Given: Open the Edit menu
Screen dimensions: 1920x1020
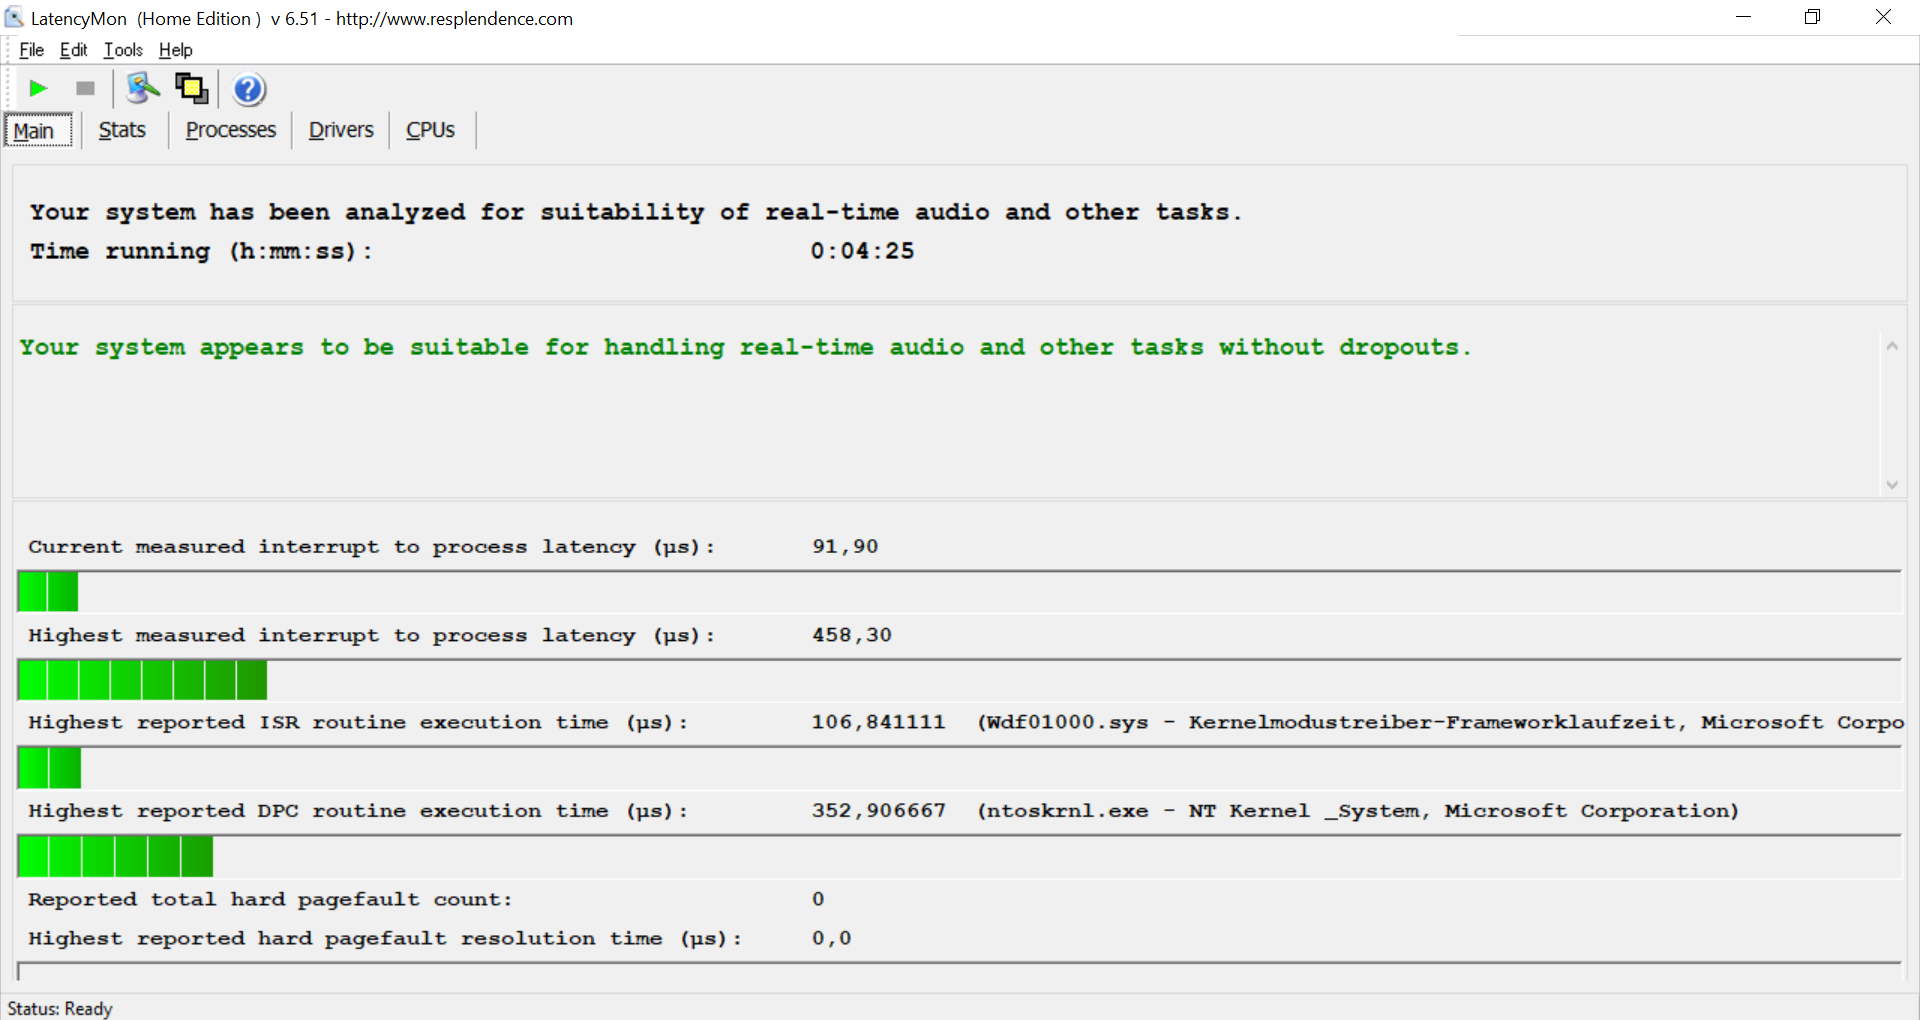Looking at the screenshot, I should tap(73, 50).
